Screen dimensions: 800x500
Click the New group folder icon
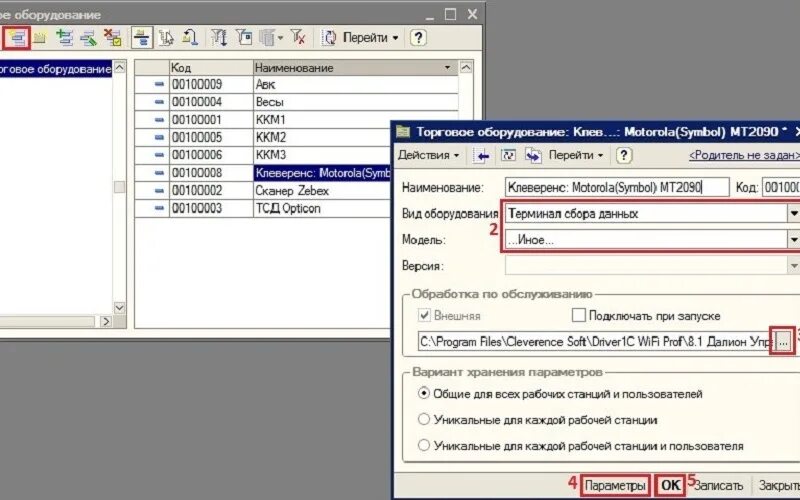click(40, 38)
